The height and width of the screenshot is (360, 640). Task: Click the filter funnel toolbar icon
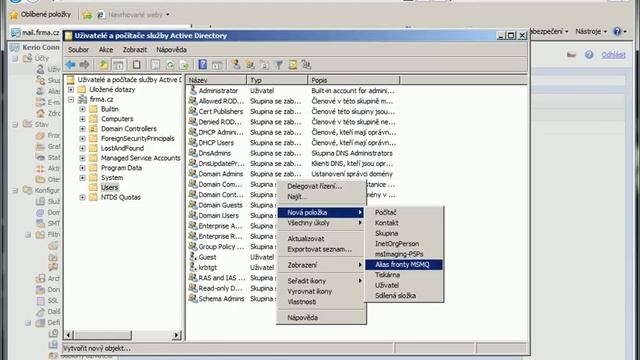[x=279, y=64]
